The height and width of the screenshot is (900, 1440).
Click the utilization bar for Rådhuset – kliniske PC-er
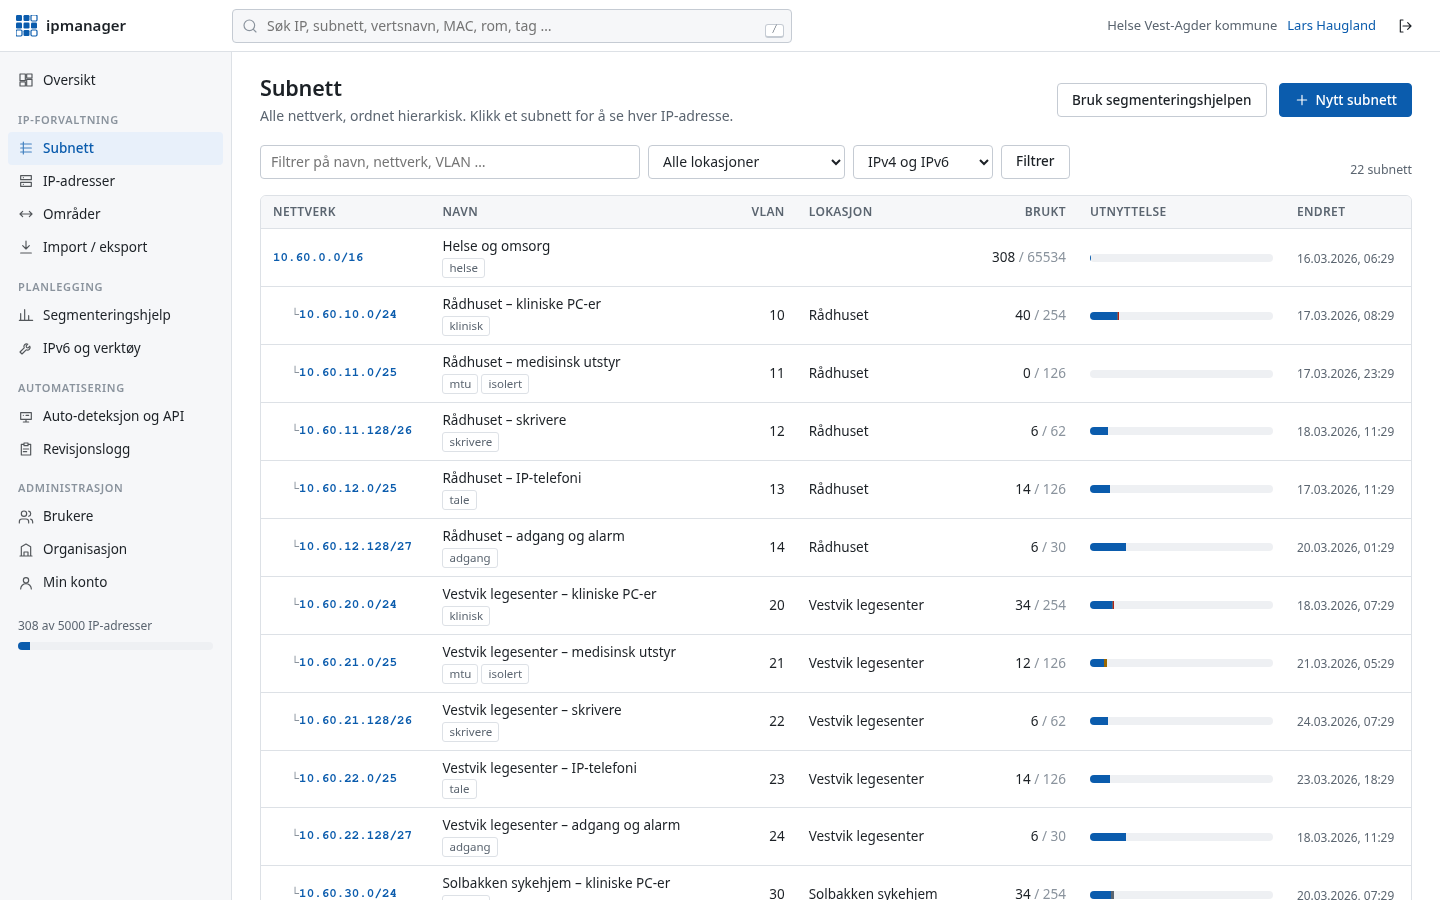tap(1181, 316)
